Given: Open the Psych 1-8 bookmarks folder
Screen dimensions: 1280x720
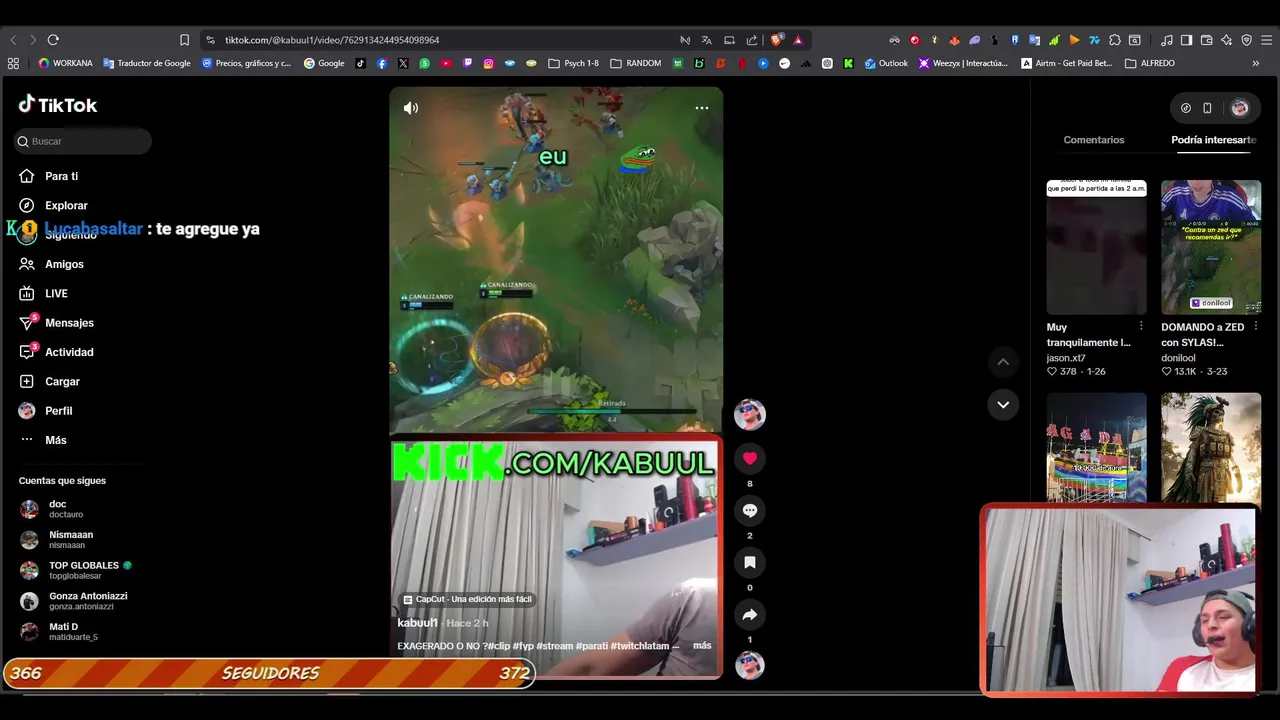Looking at the screenshot, I should [x=574, y=63].
